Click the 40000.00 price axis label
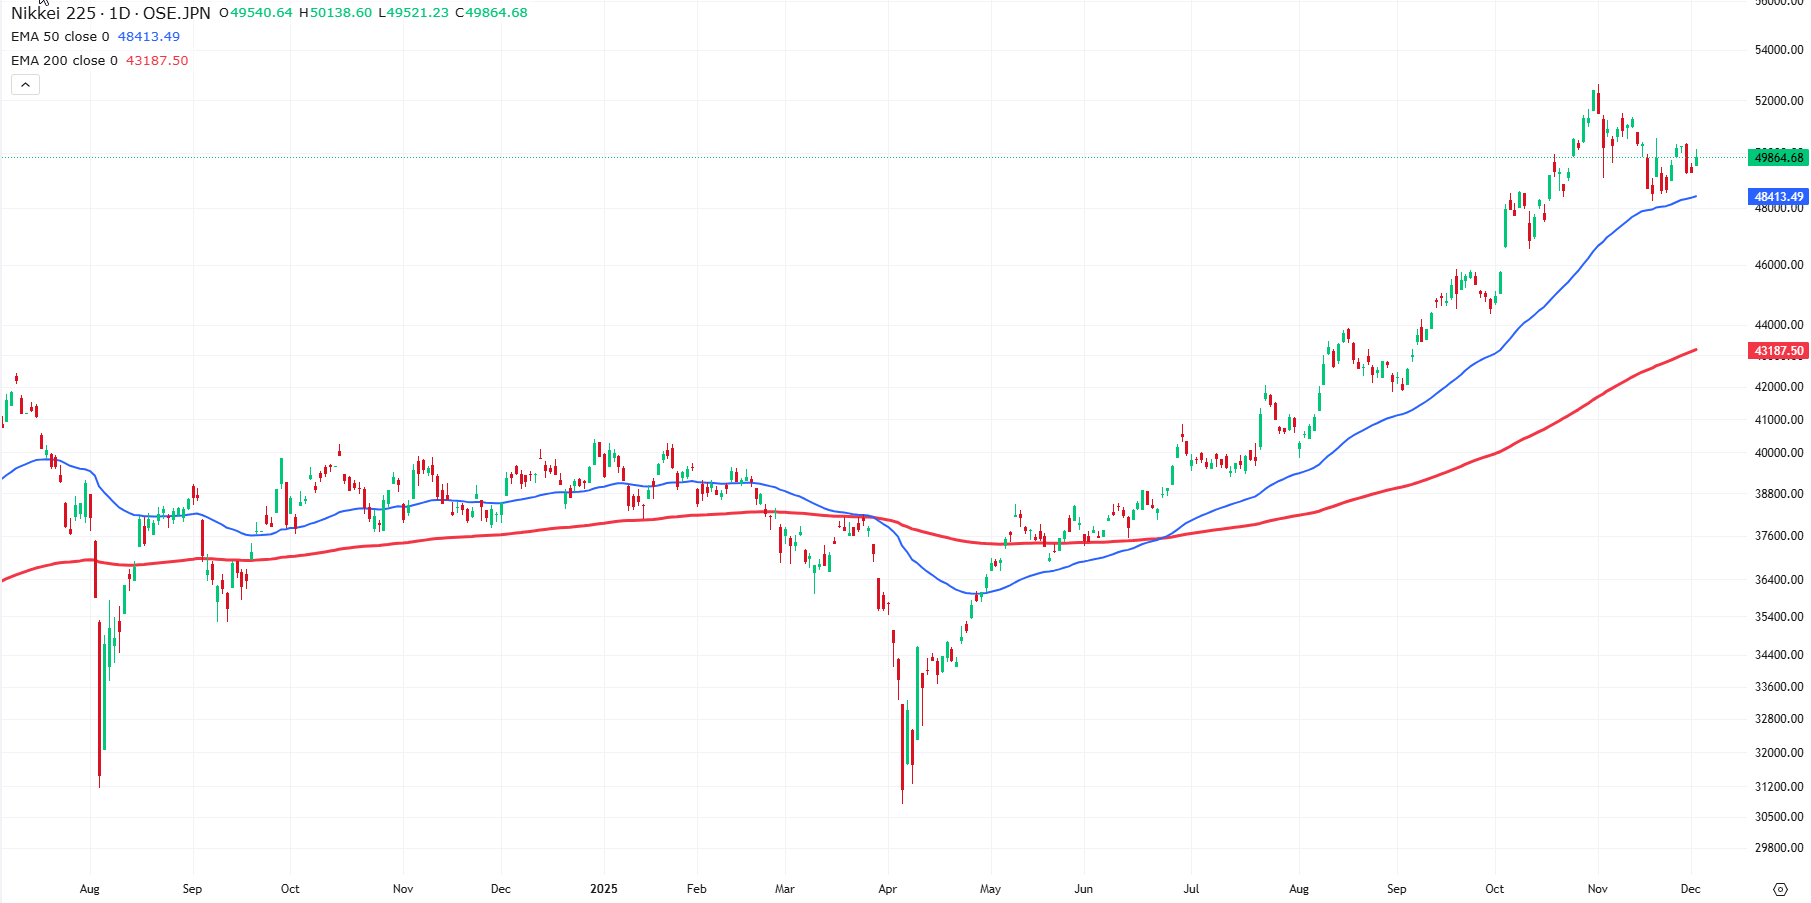 [1779, 453]
